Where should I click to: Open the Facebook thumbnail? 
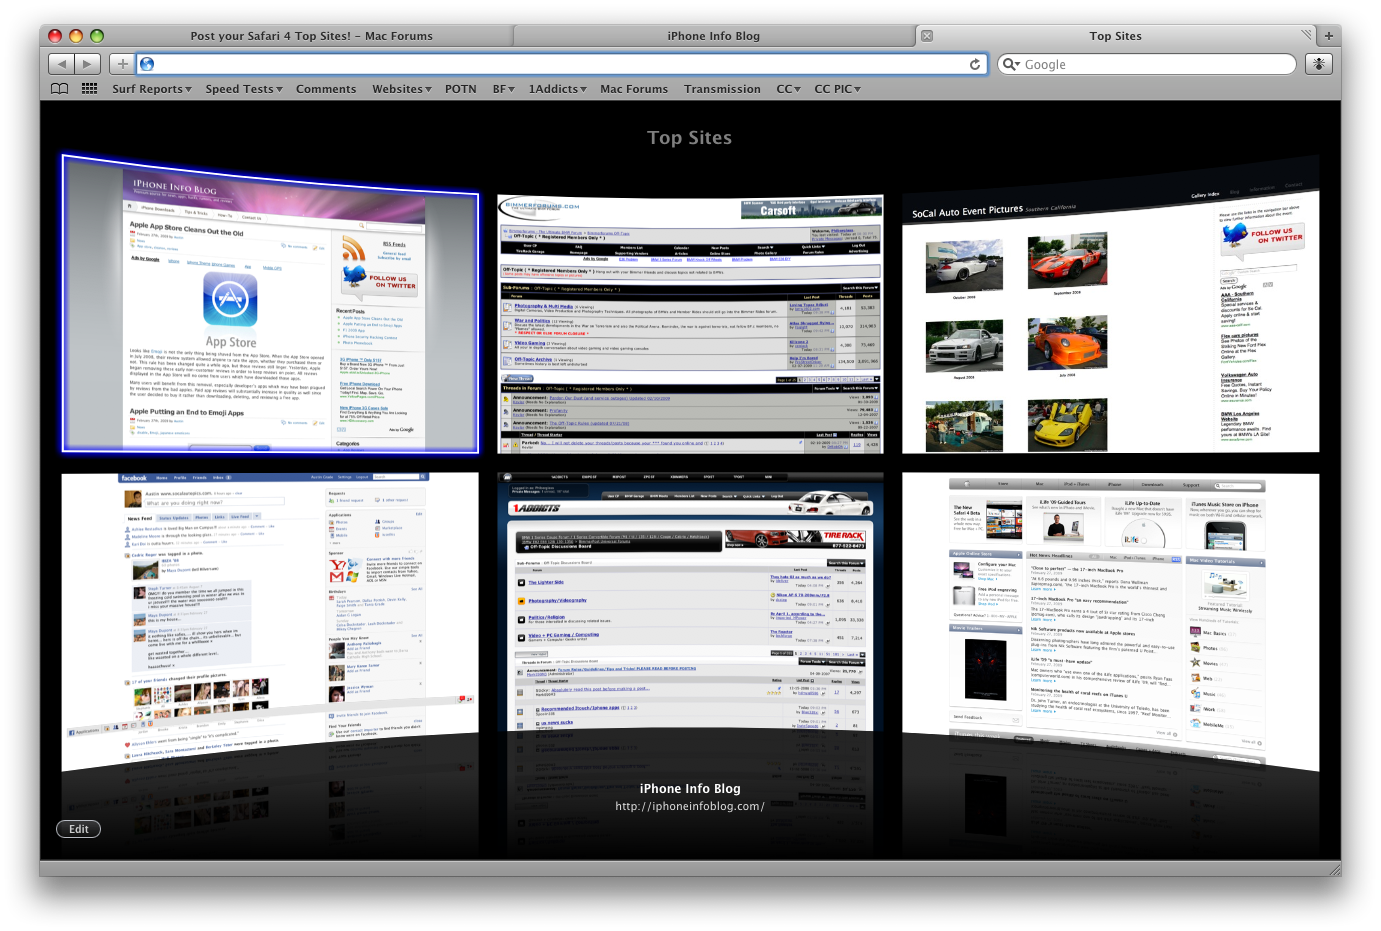[270, 622]
